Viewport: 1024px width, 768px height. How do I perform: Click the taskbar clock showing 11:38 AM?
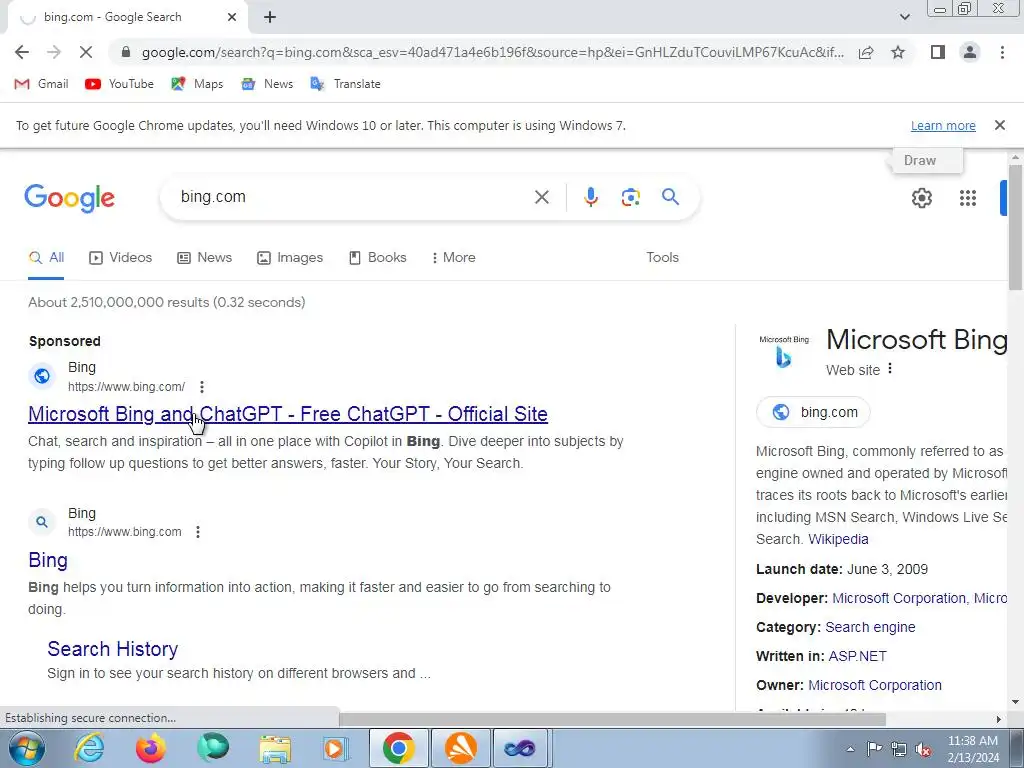pos(973,749)
